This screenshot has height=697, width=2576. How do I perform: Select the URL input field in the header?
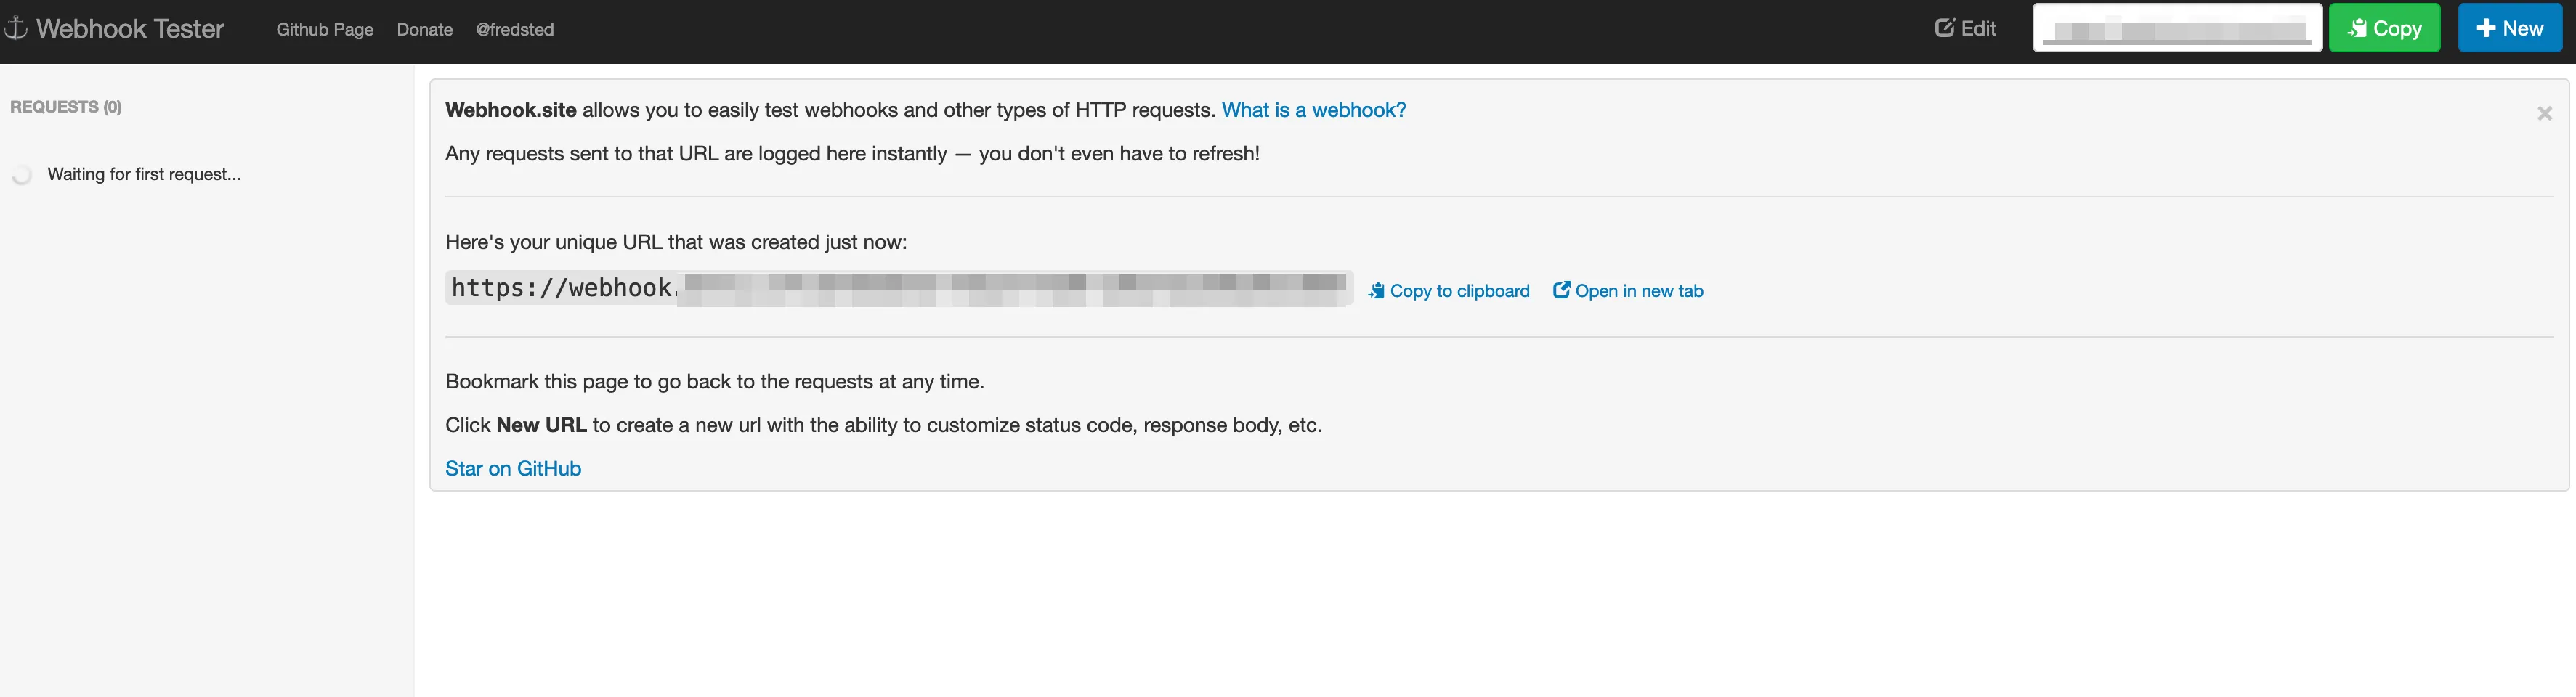2177,27
